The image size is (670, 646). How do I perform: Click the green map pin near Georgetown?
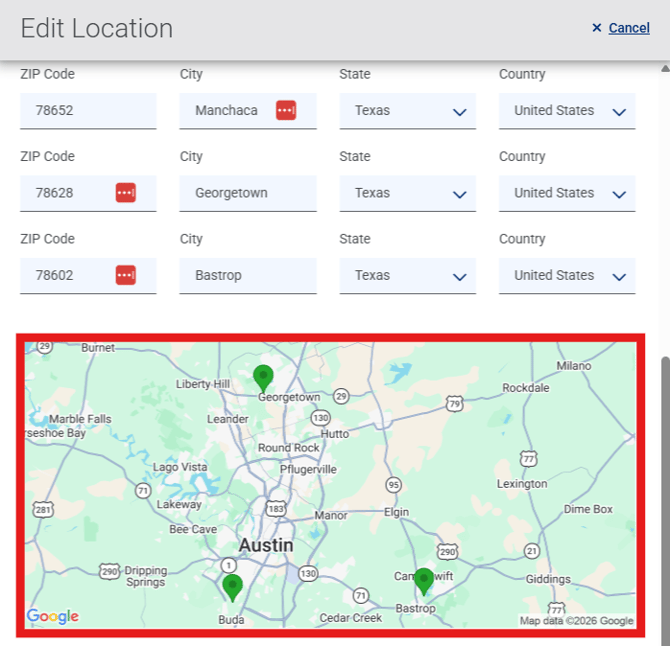pyautogui.click(x=263, y=377)
